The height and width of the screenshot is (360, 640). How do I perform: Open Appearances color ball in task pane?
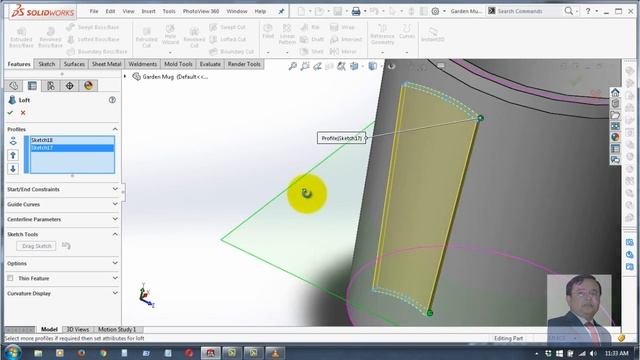(x=615, y=137)
